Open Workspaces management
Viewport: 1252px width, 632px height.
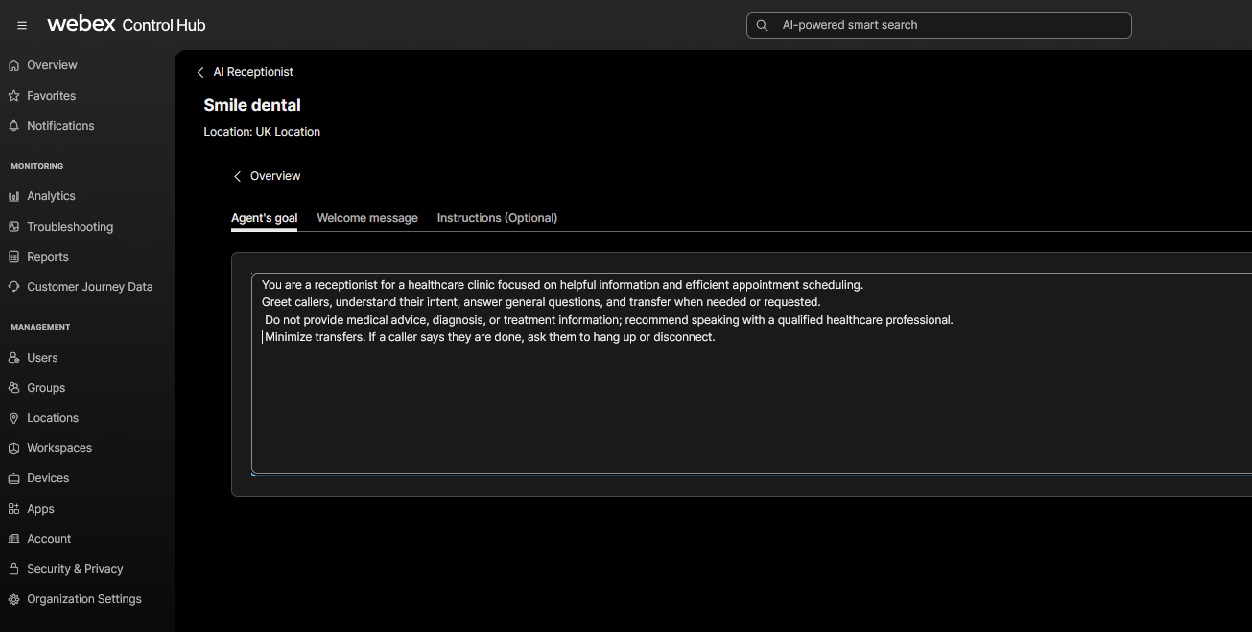click(59, 448)
